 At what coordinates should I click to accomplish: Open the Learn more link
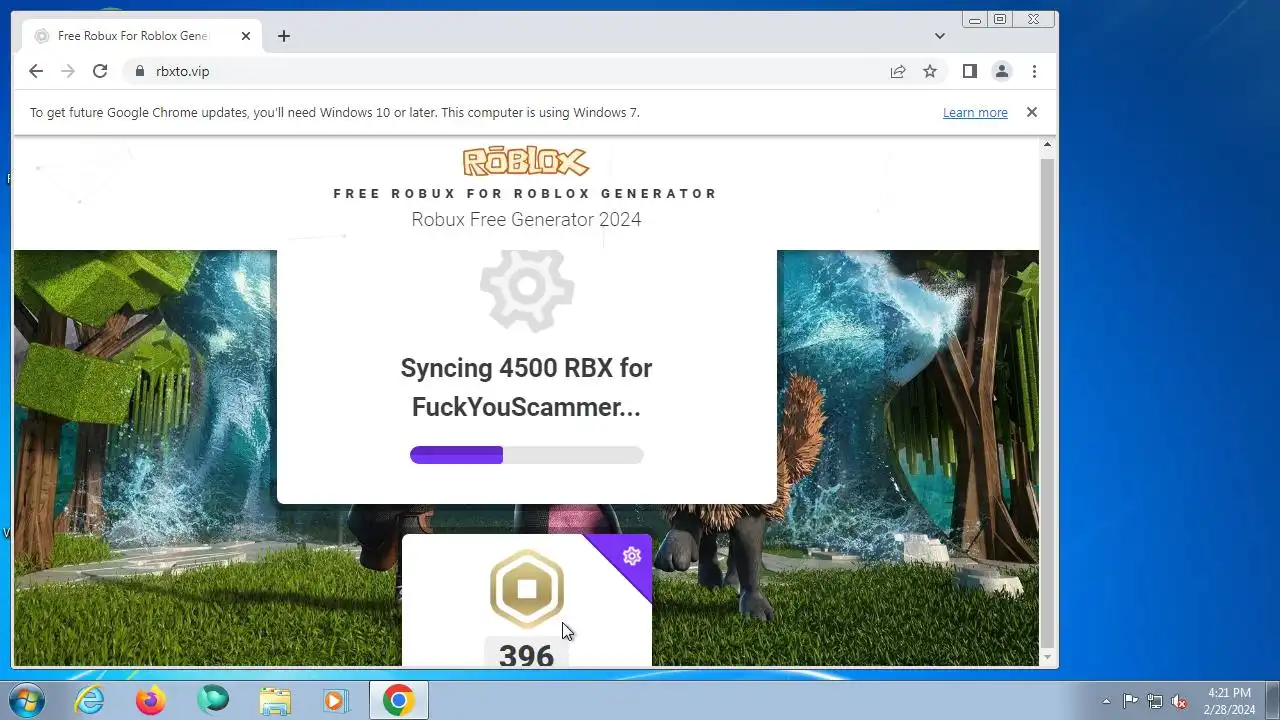point(975,112)
